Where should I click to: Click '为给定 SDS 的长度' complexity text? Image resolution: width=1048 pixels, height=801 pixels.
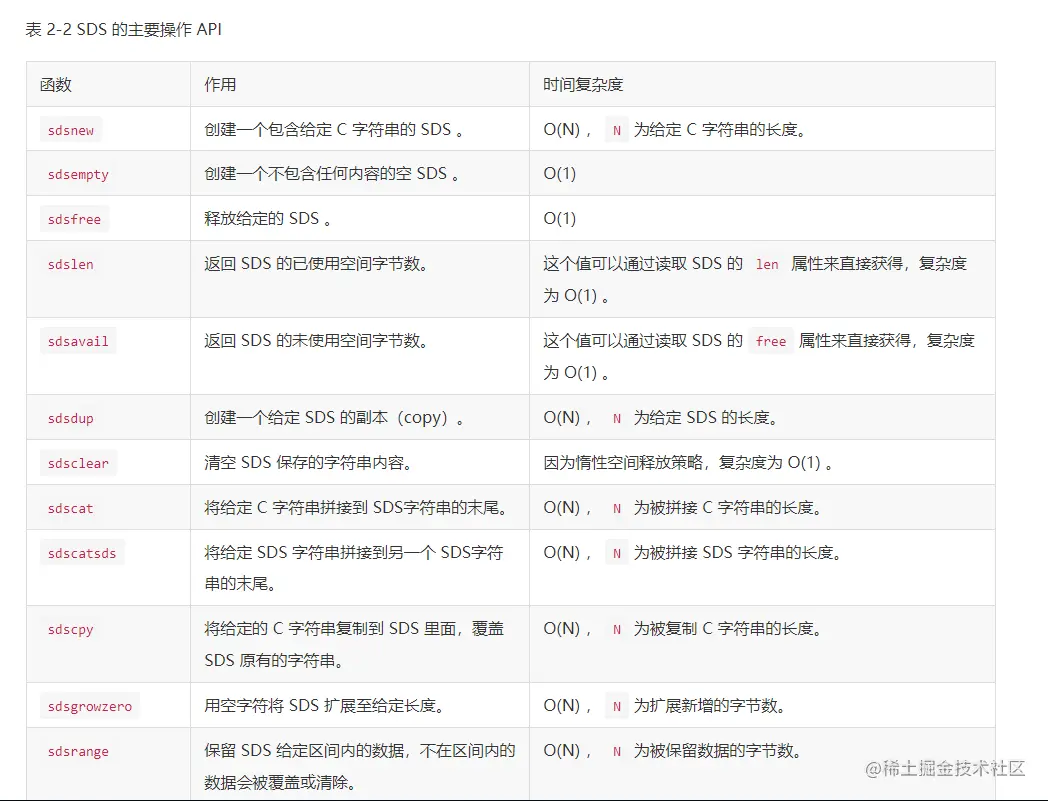click(x=706, y=418)
